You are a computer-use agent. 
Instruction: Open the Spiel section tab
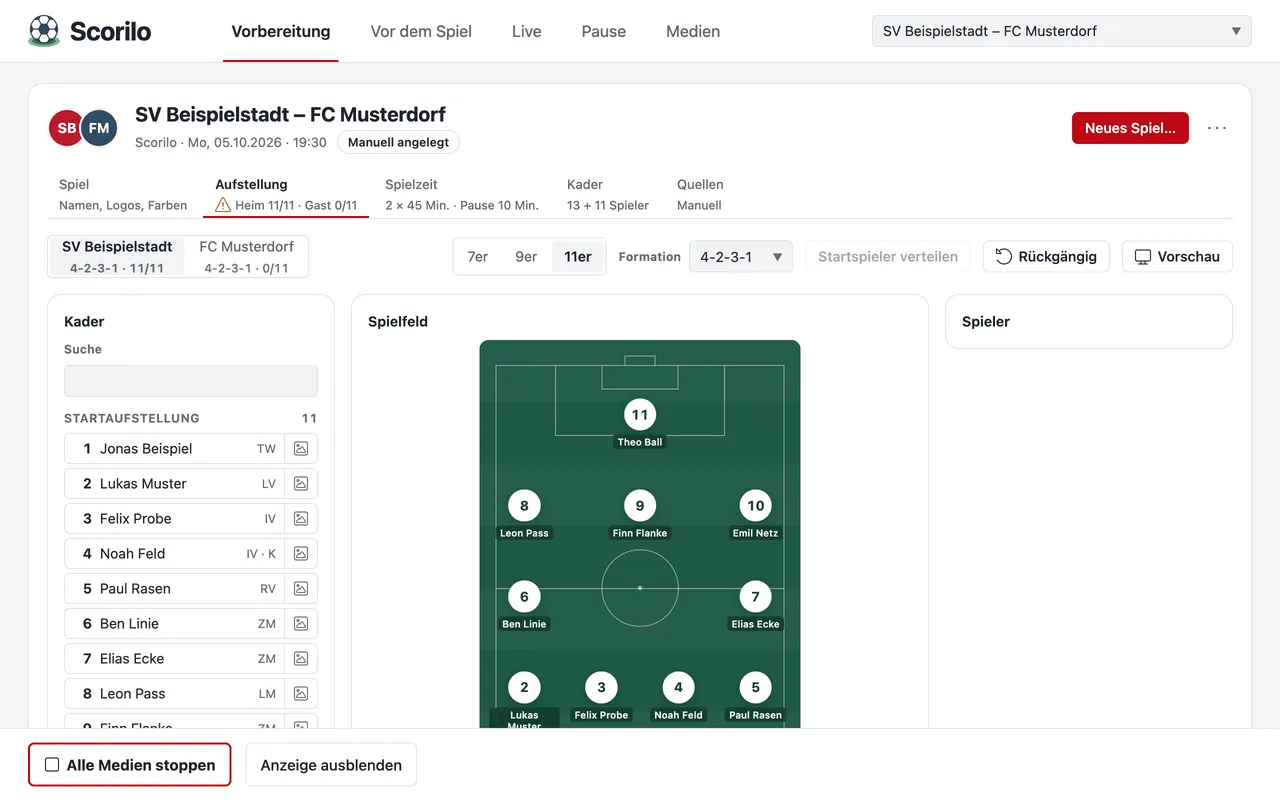point(123,195)
